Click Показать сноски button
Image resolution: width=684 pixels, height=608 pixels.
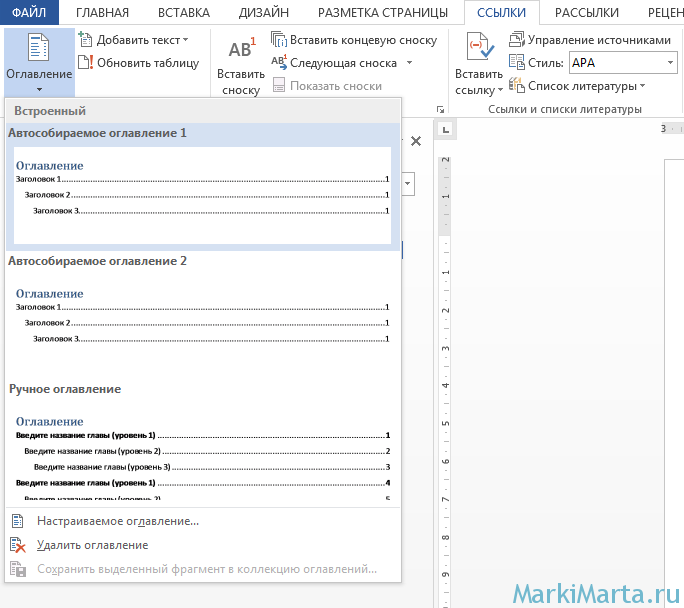[327, 86]
